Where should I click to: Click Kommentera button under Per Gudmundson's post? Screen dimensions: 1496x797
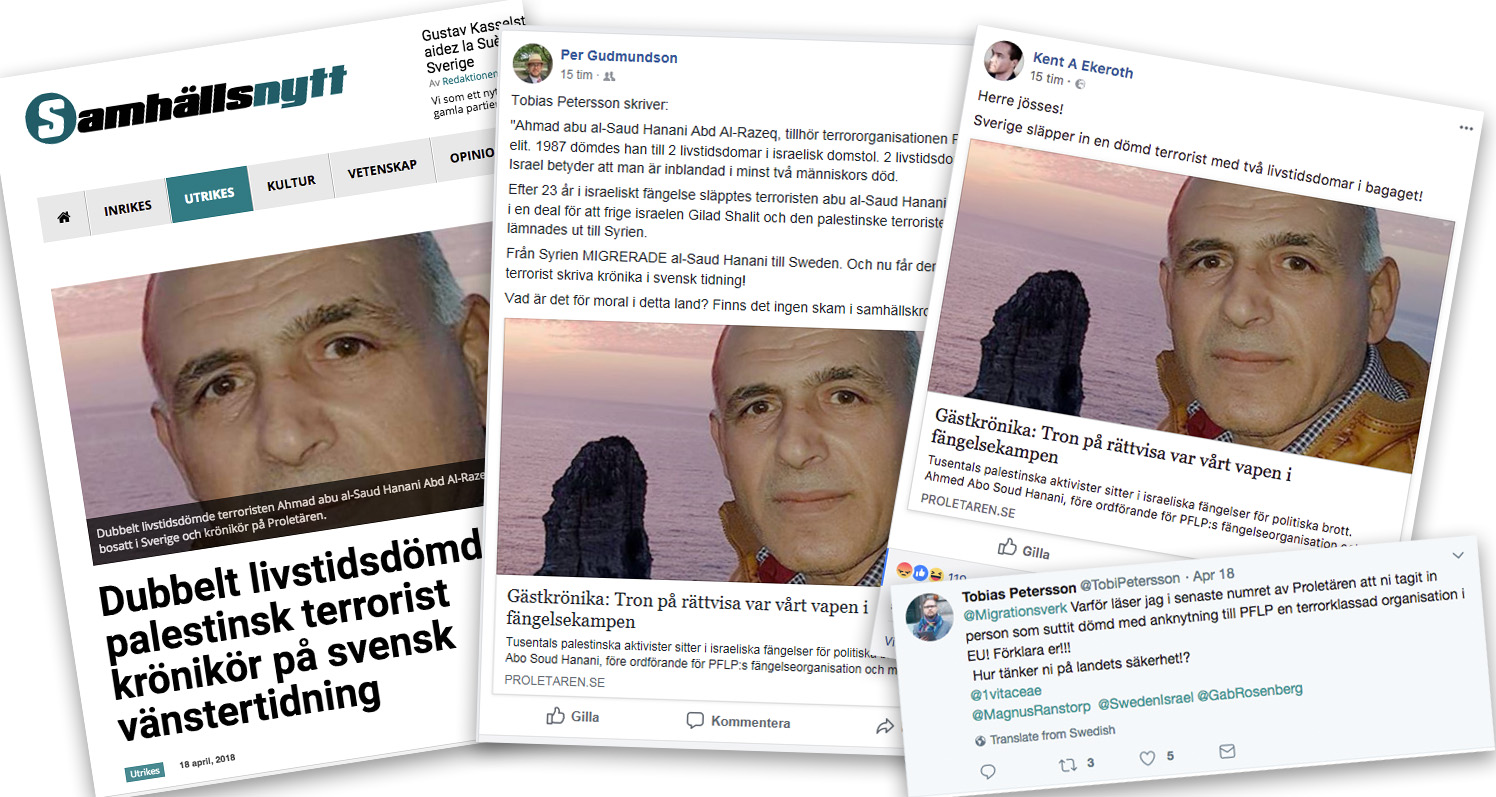738,721
